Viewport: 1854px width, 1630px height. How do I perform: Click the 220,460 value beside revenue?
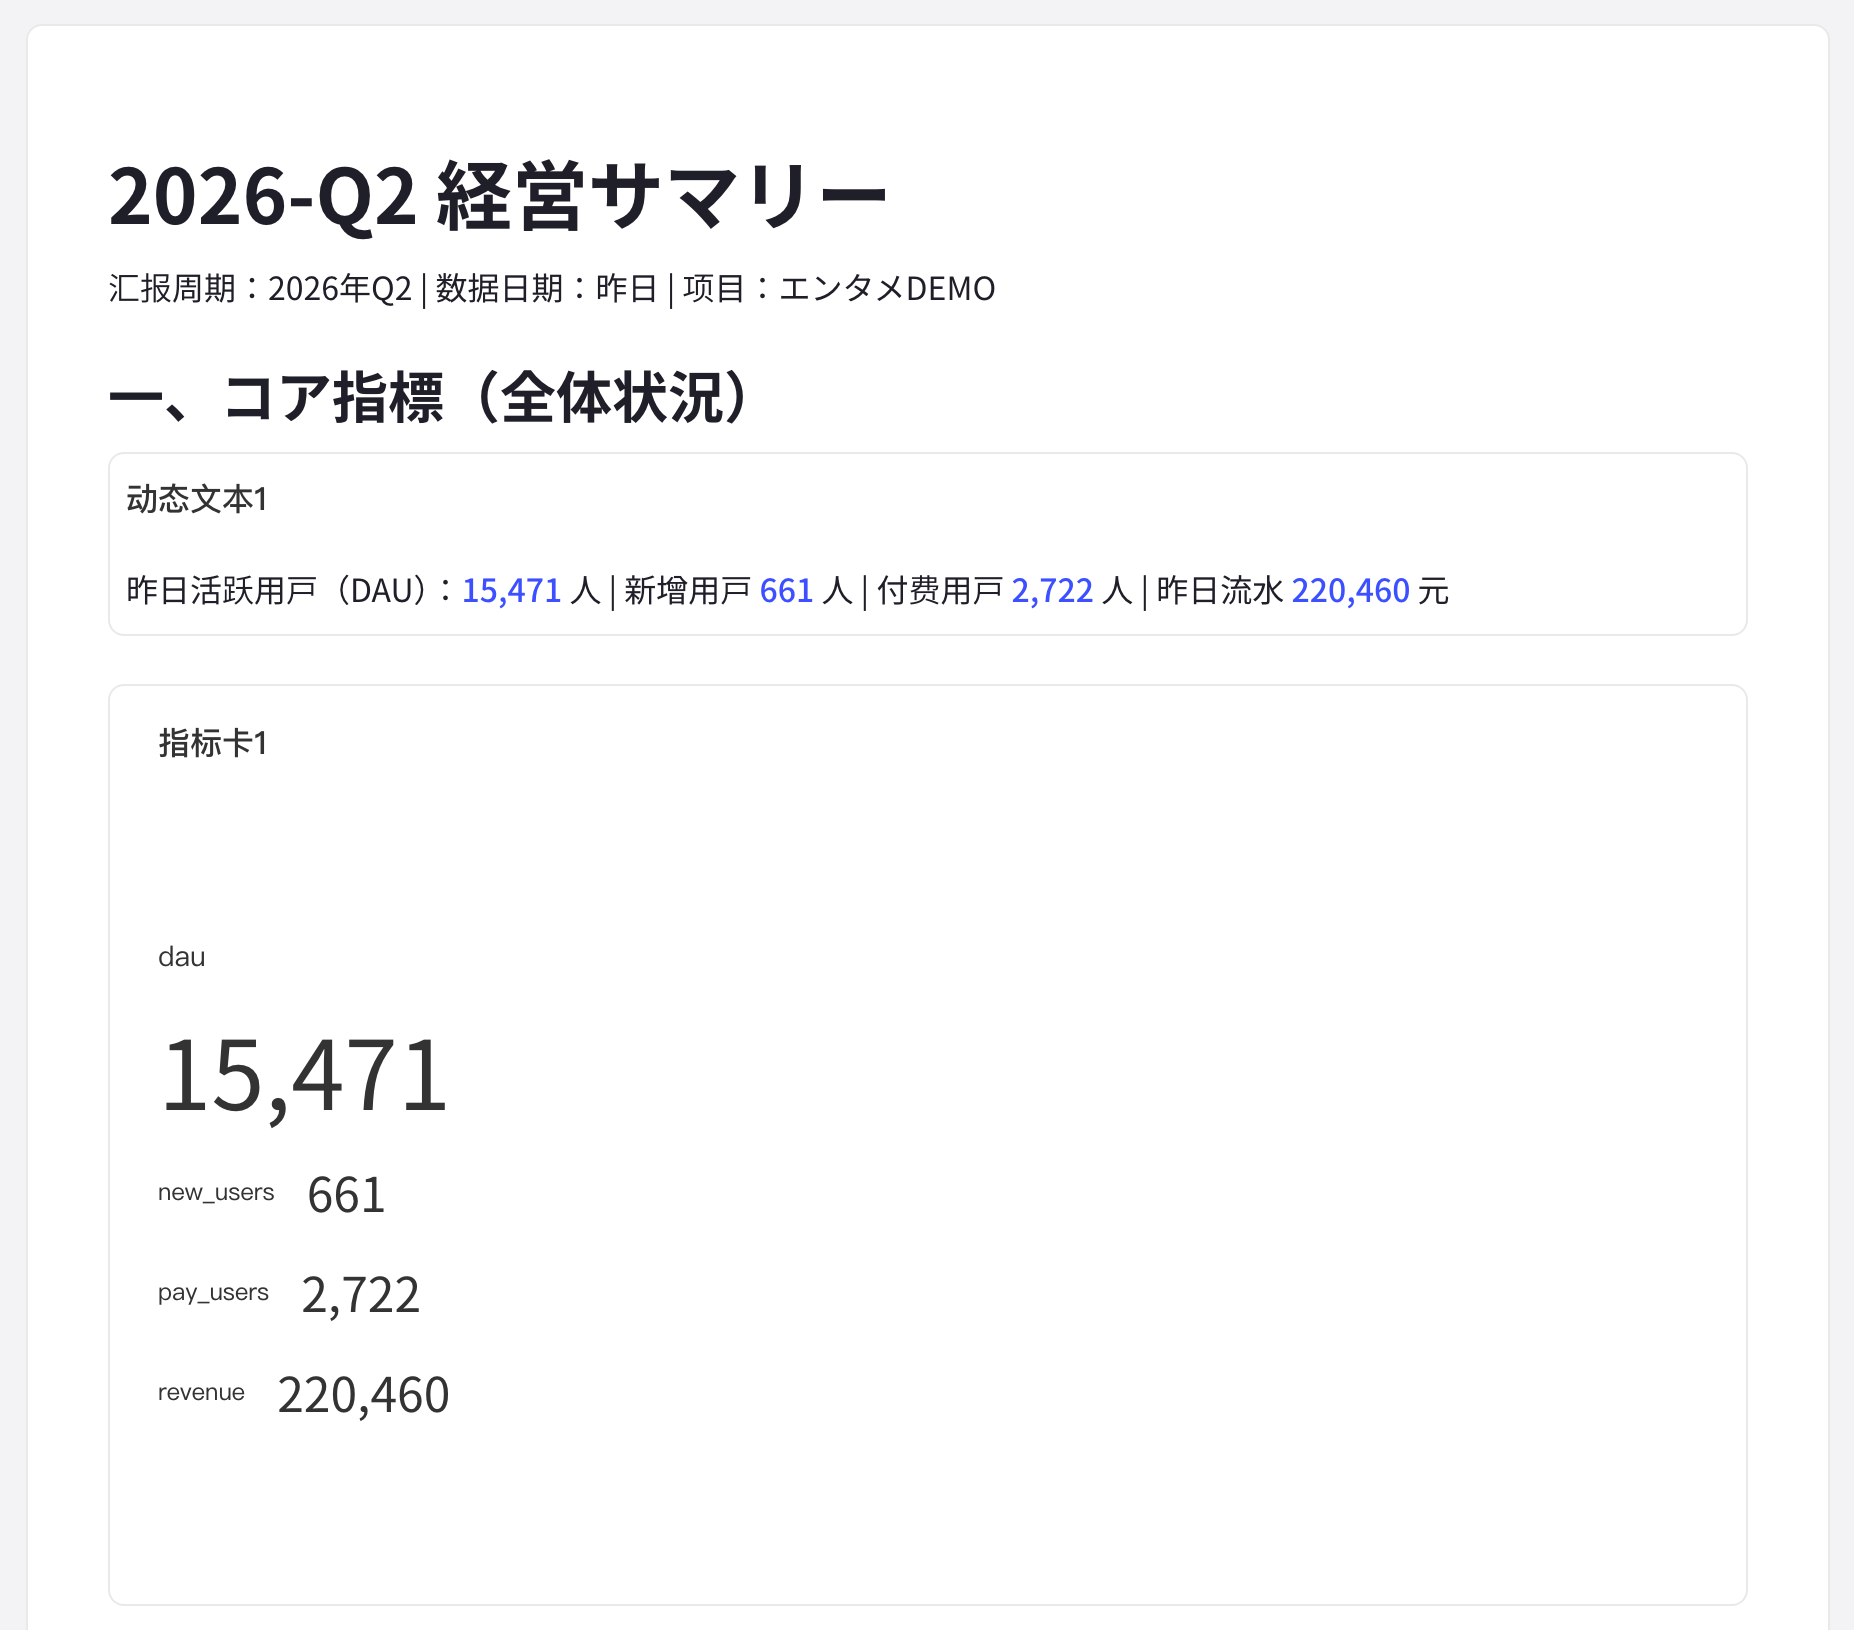[x=363, y=1396]
